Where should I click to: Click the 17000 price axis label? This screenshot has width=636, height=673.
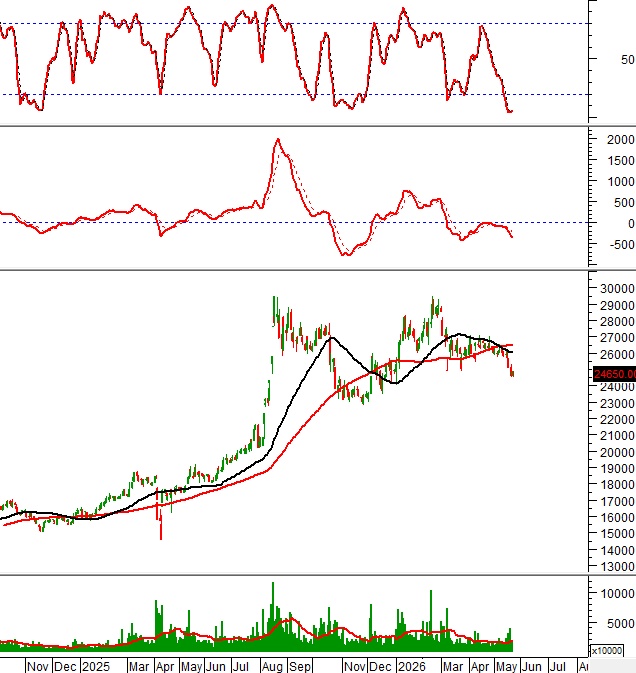tap(617, 501)
